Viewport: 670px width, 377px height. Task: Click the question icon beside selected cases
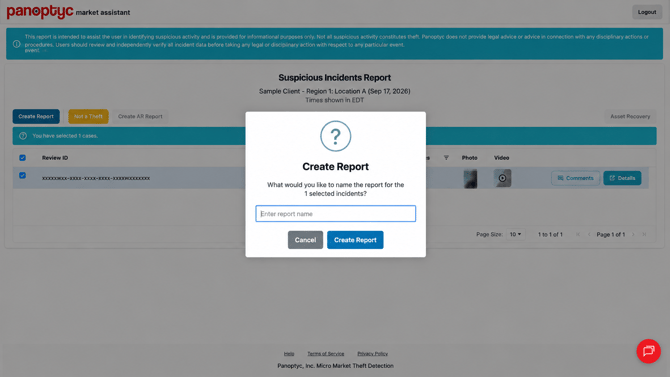pos(23,136)
